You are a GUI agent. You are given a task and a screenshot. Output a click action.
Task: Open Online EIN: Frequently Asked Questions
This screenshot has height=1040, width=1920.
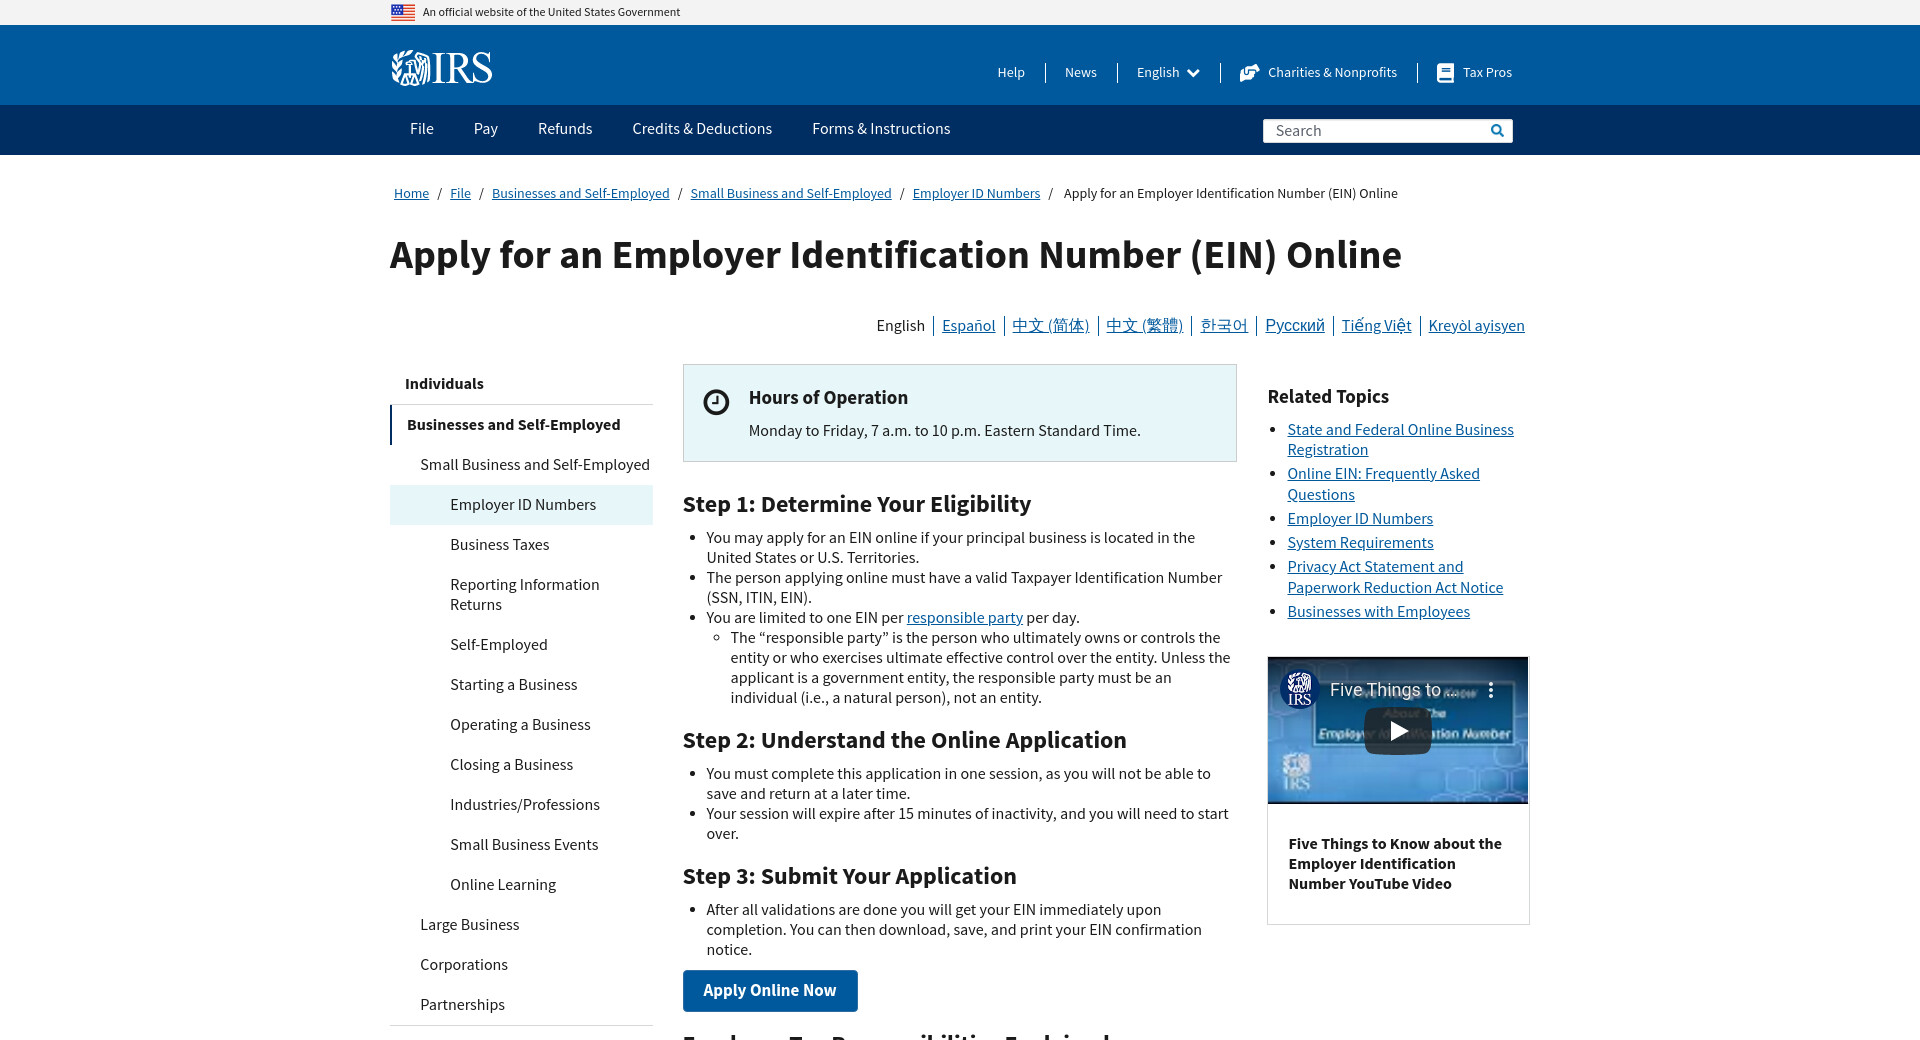click(x=1383, y=484)
